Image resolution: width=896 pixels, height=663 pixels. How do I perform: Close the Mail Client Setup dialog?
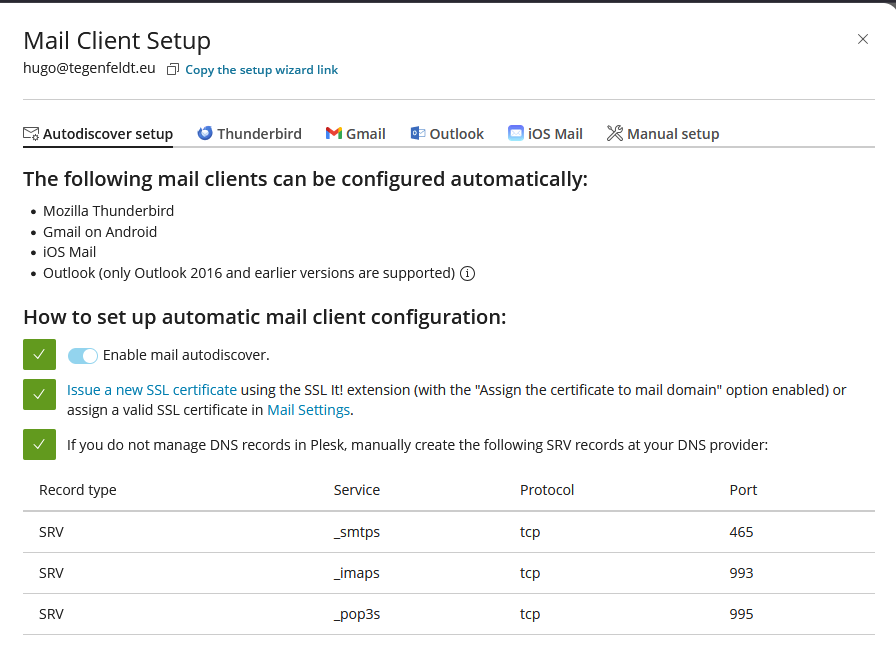[863, 39]
